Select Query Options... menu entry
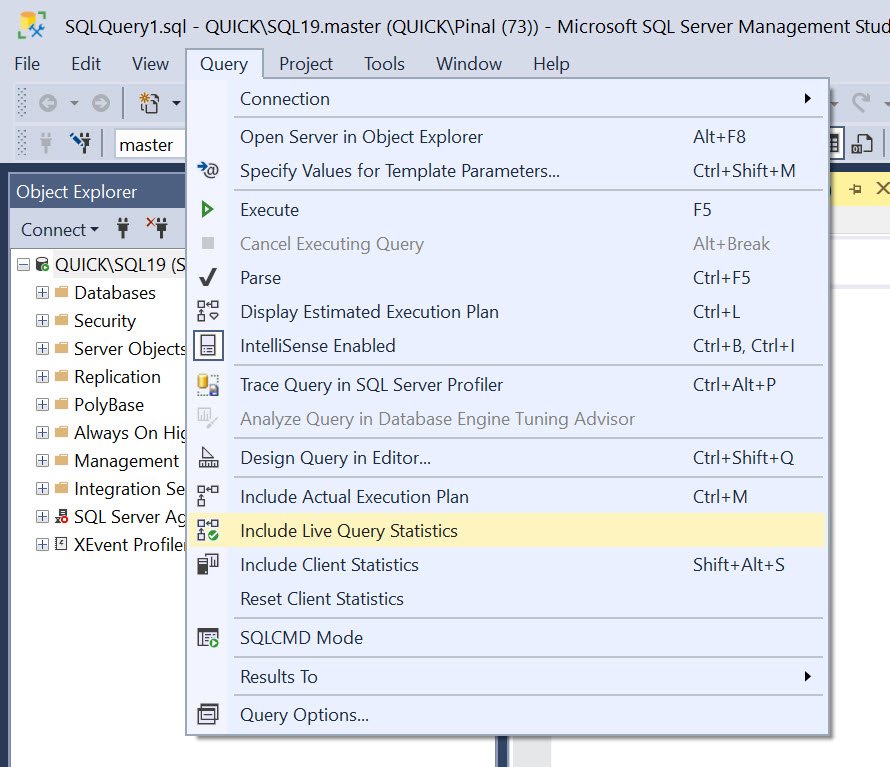 (x=507, y=715)
